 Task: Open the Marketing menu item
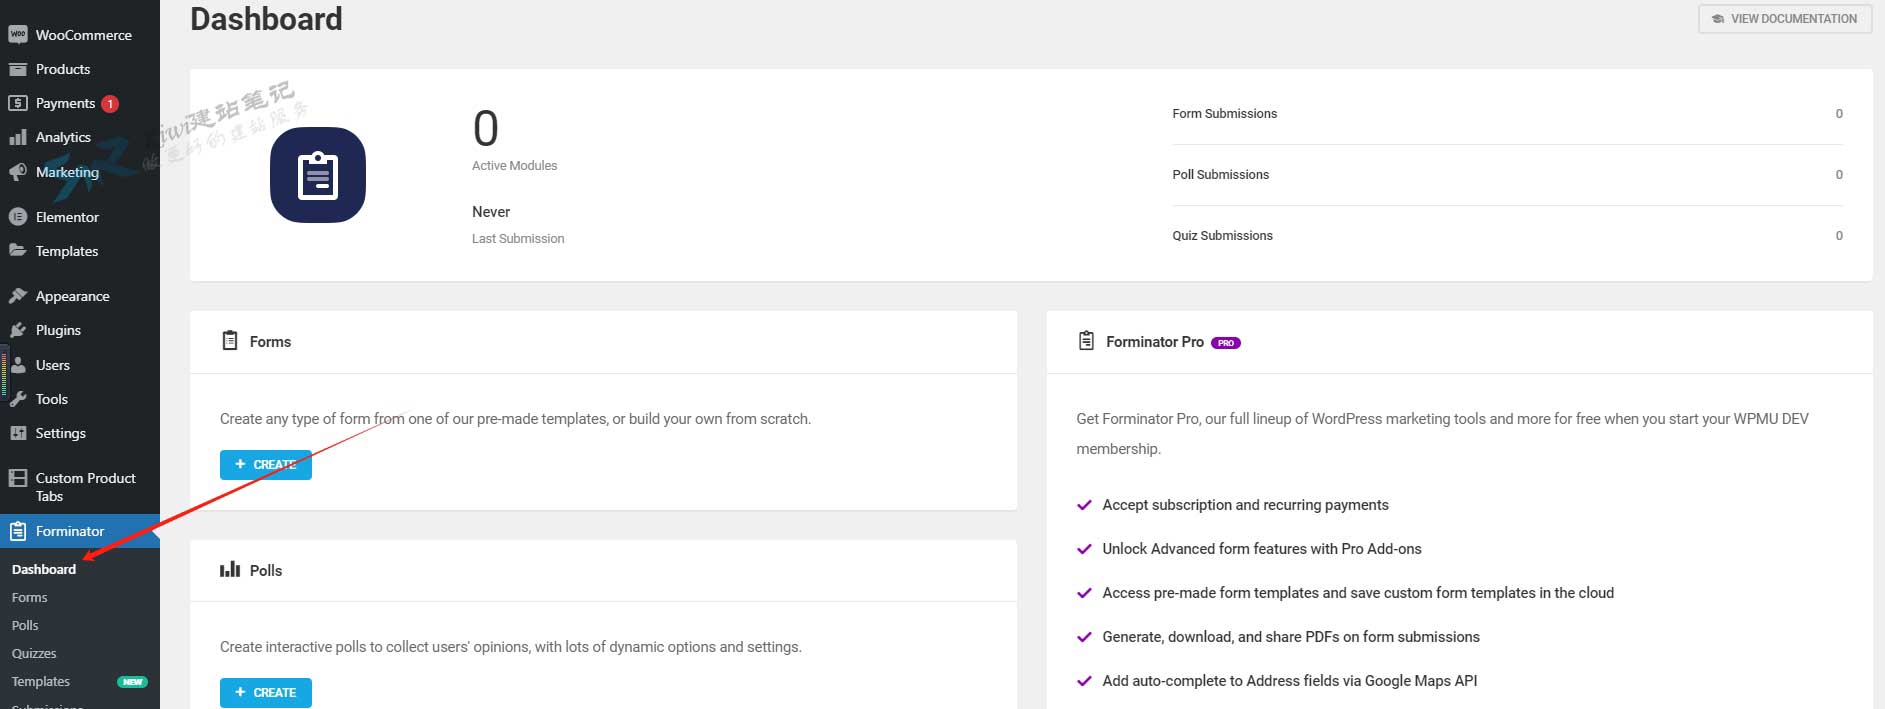80,172
